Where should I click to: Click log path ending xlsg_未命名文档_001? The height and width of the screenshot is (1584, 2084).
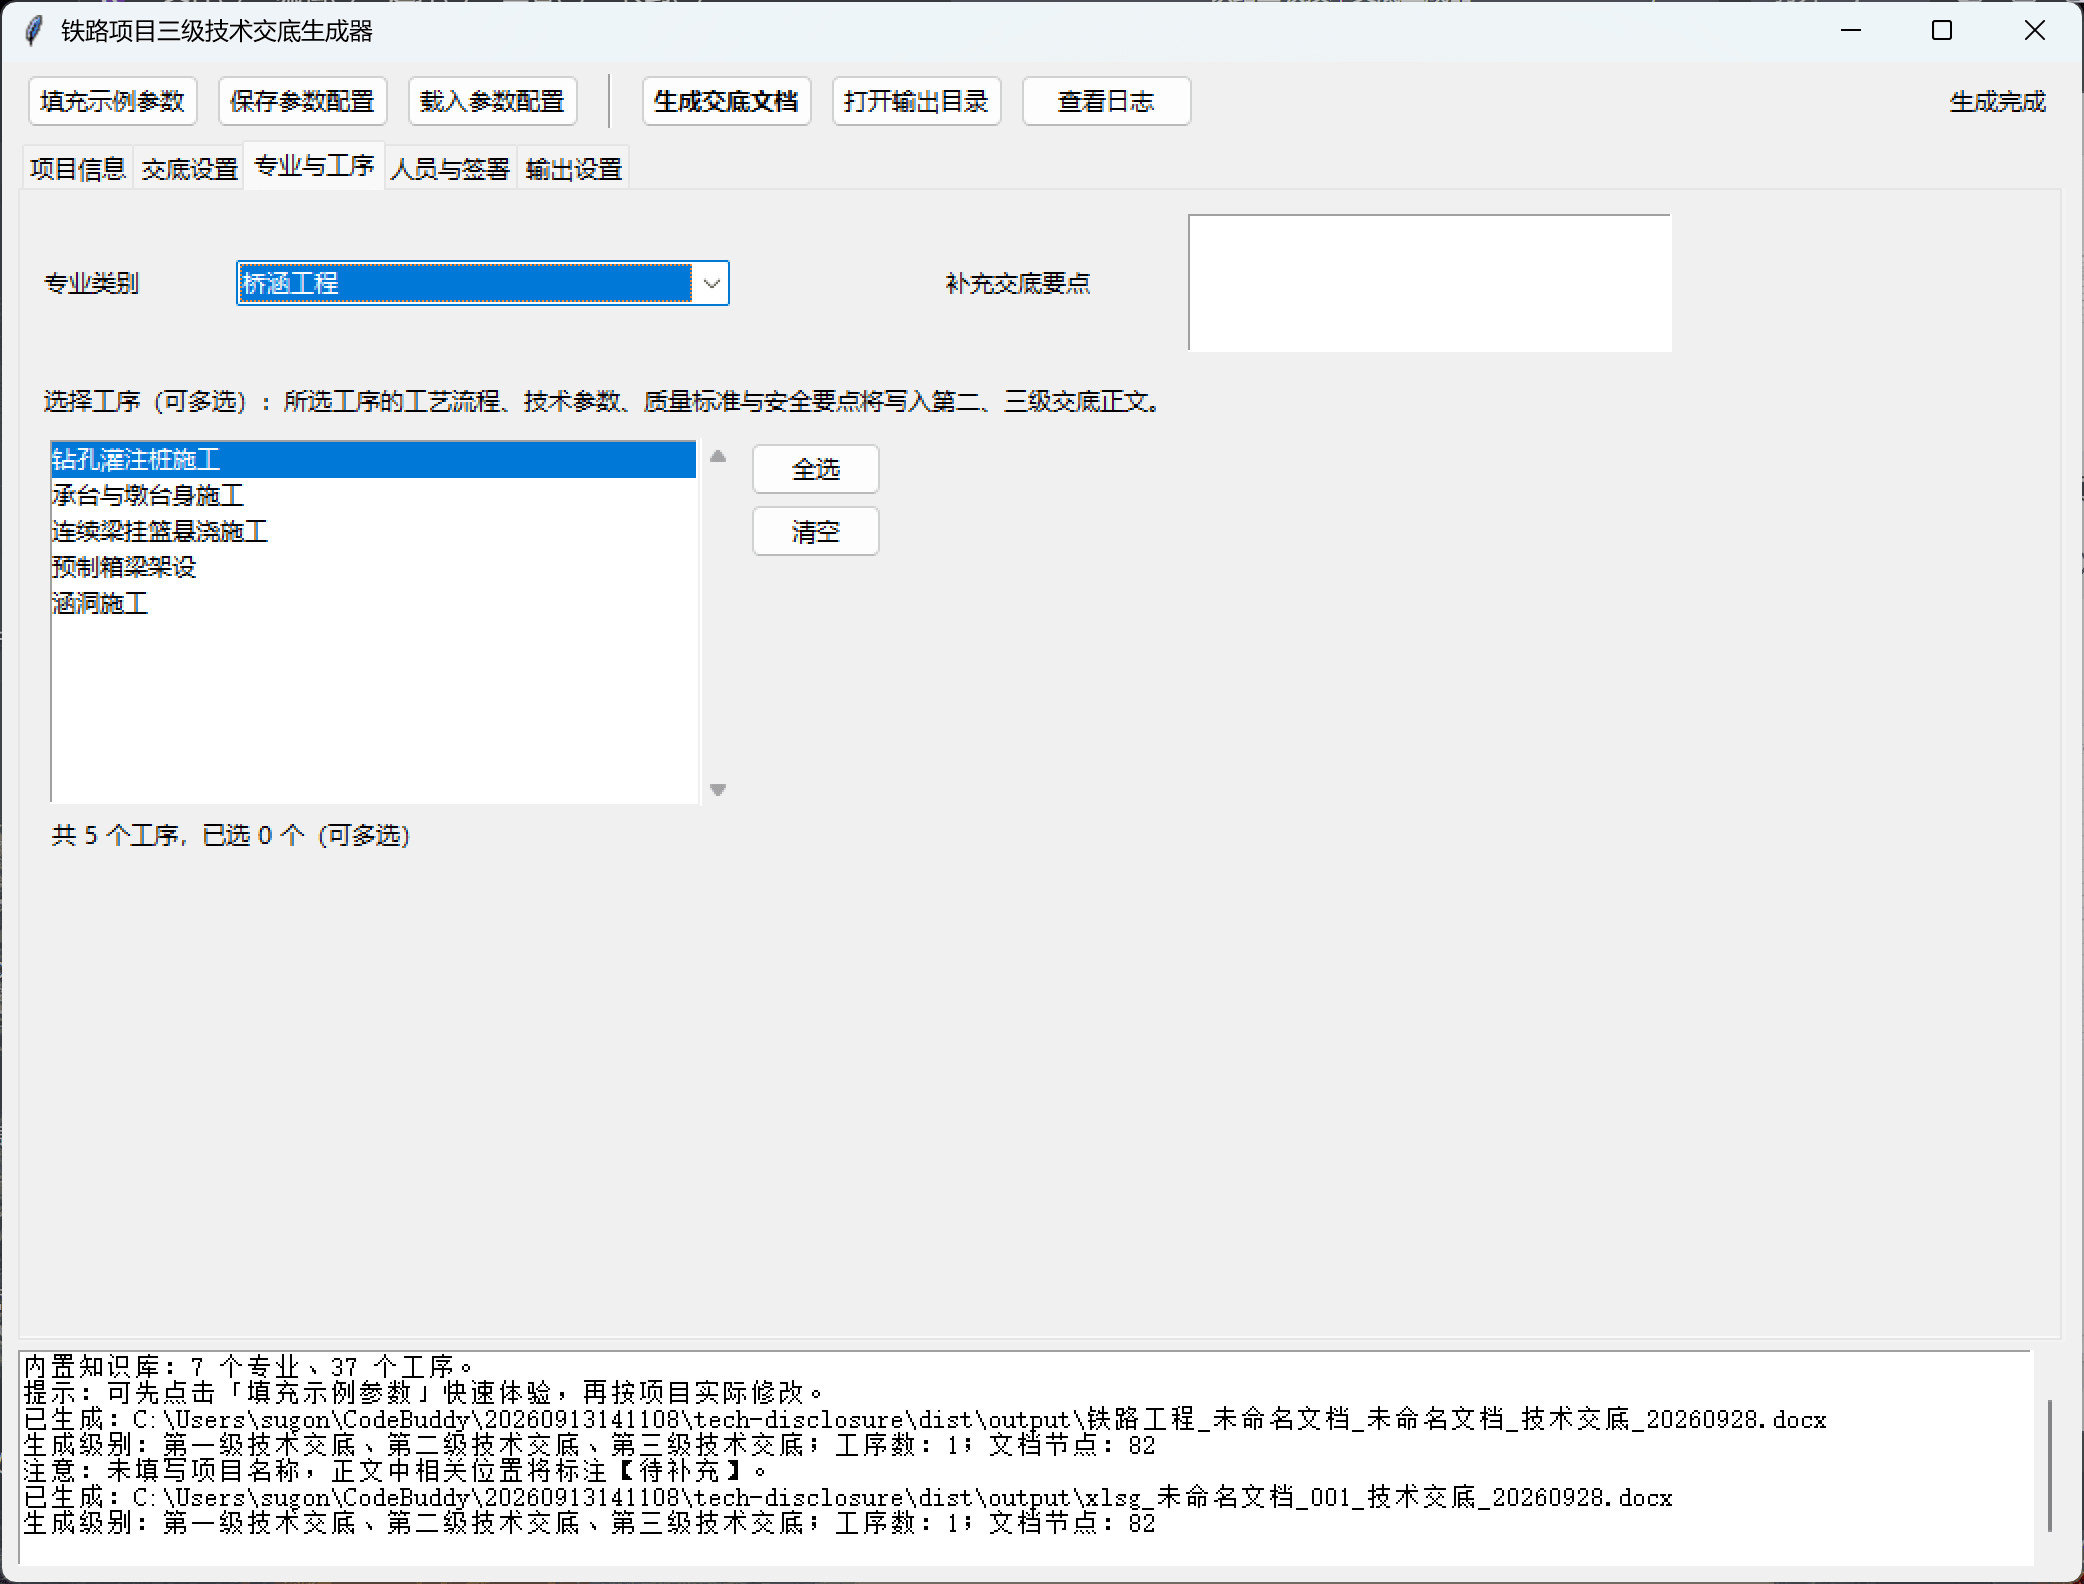click(848, 1496)
